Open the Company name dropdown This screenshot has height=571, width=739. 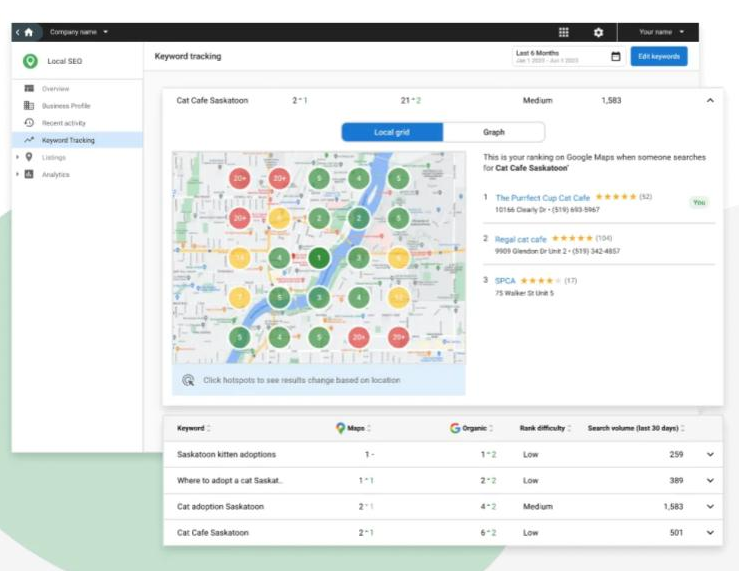[79, 32]
